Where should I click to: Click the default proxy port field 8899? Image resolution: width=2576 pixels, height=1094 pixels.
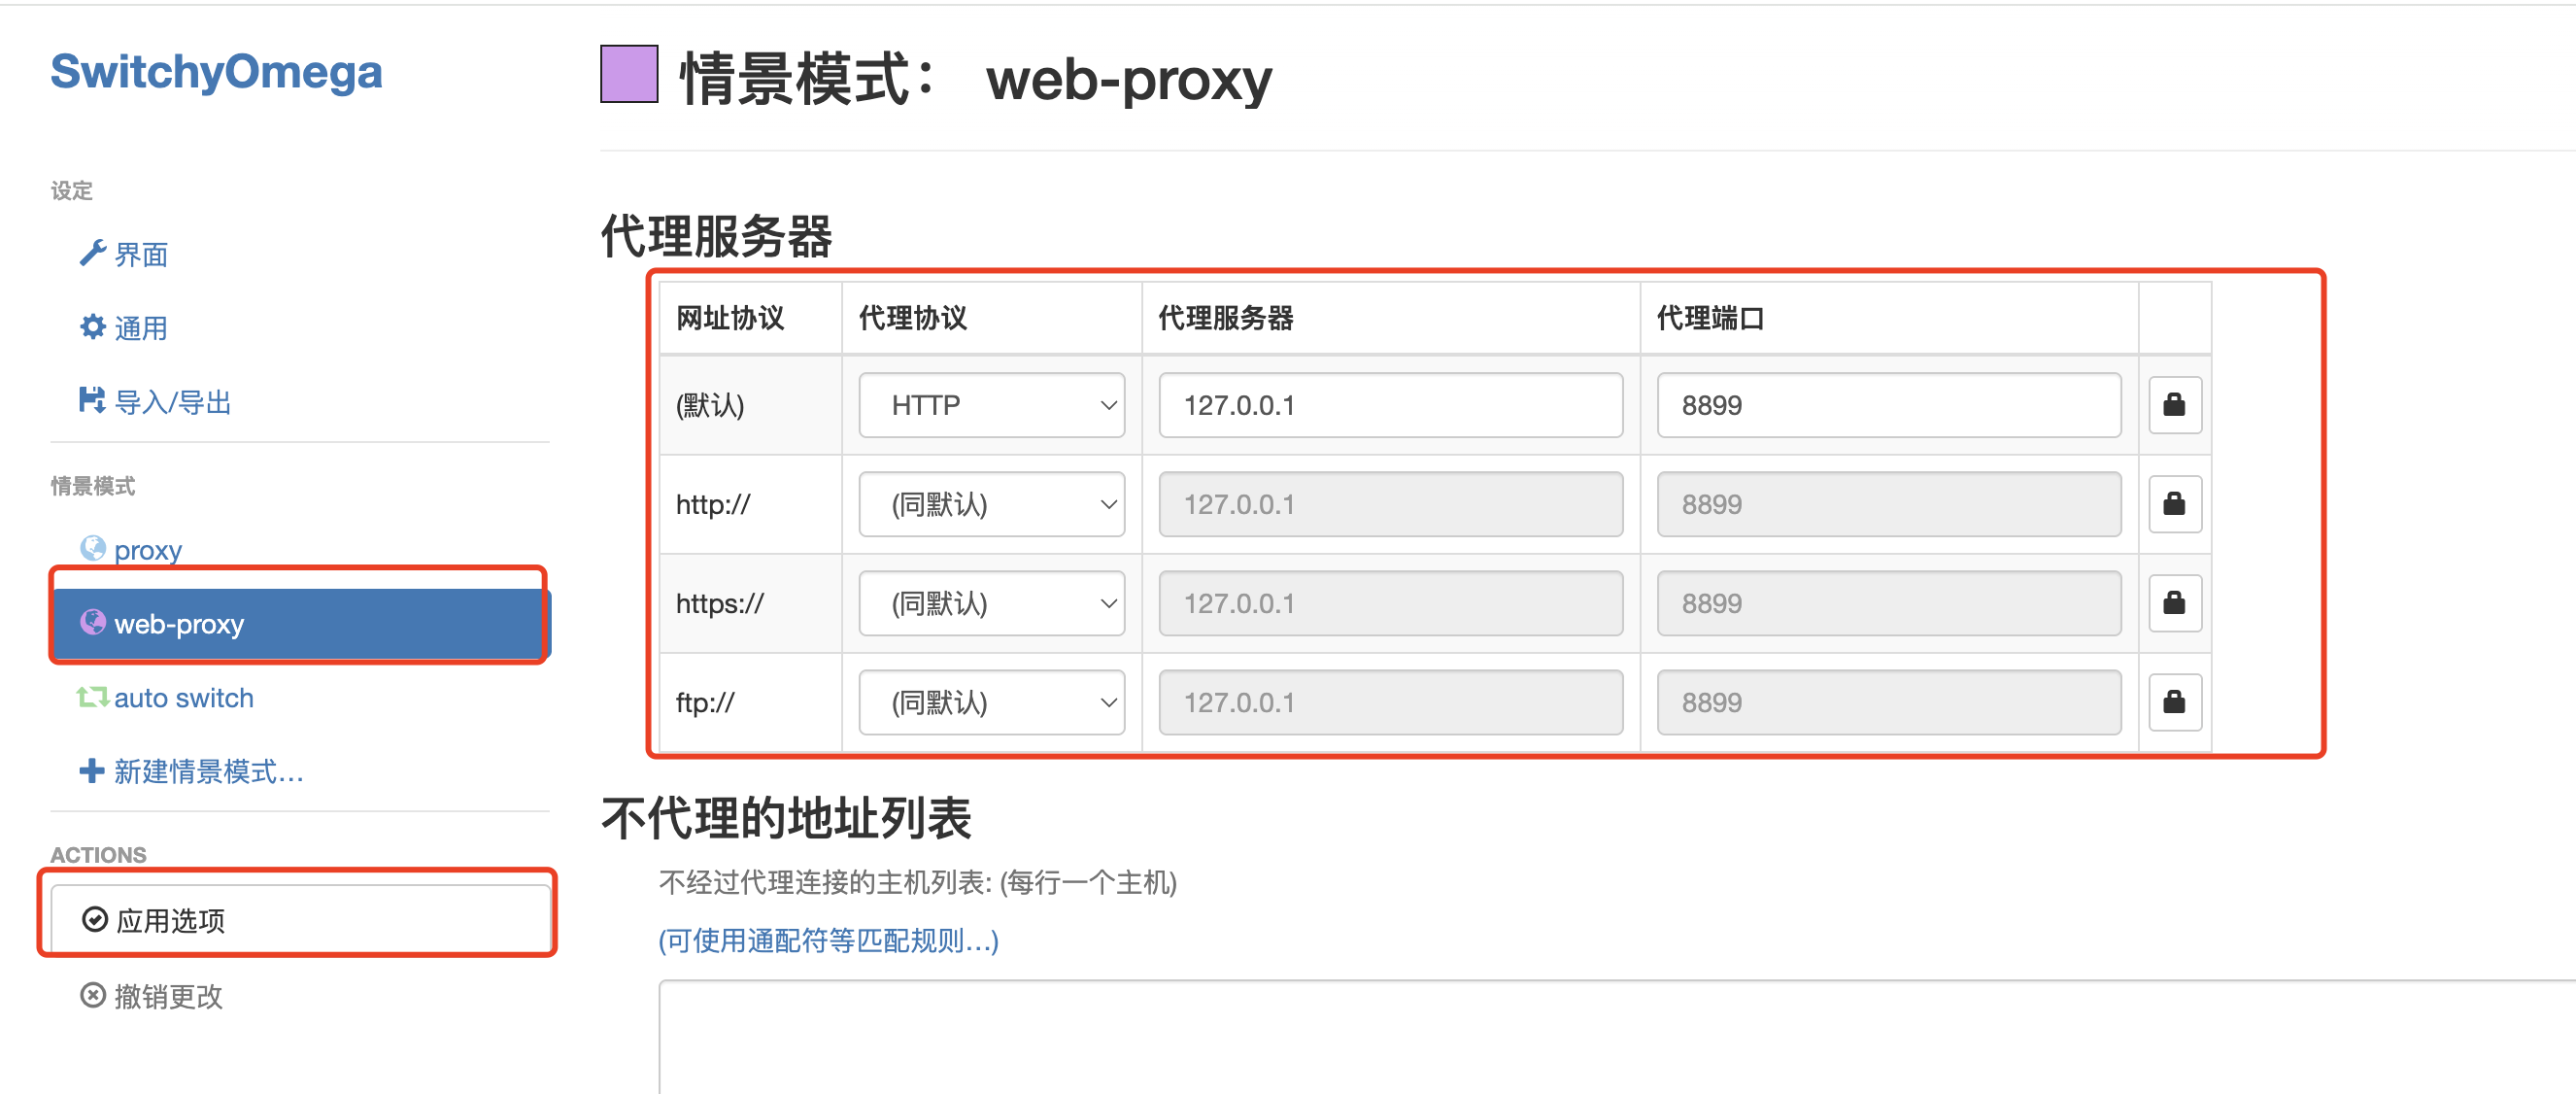(x=1888, y=405)
